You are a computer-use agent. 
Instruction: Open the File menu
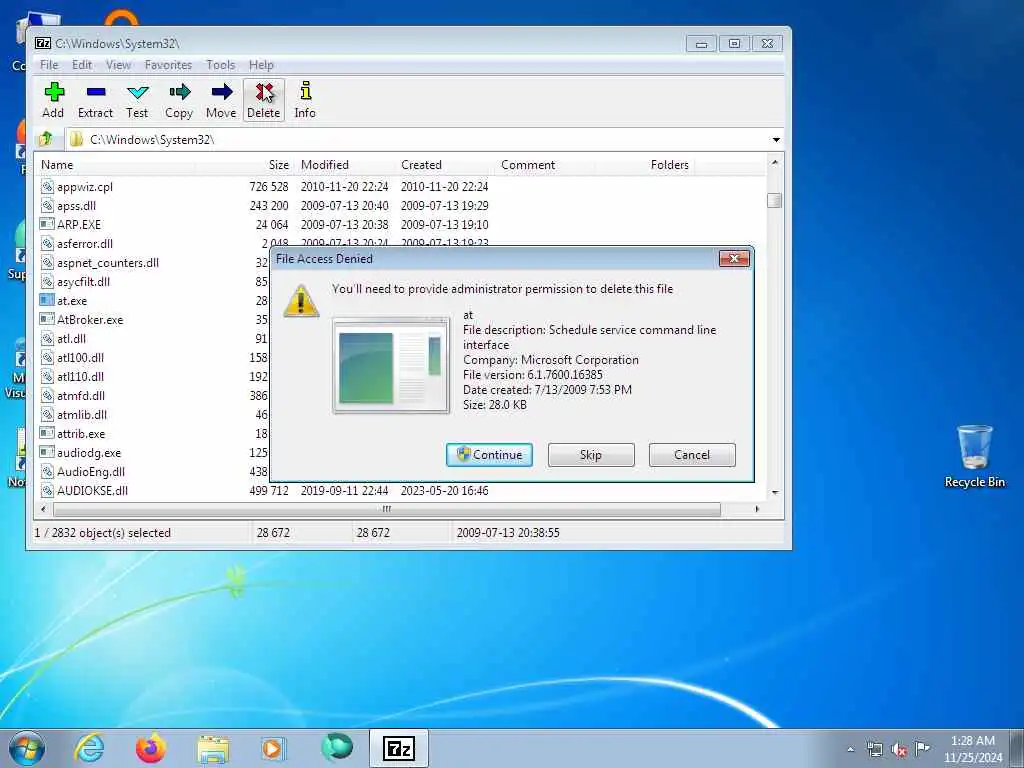point(49,65)
